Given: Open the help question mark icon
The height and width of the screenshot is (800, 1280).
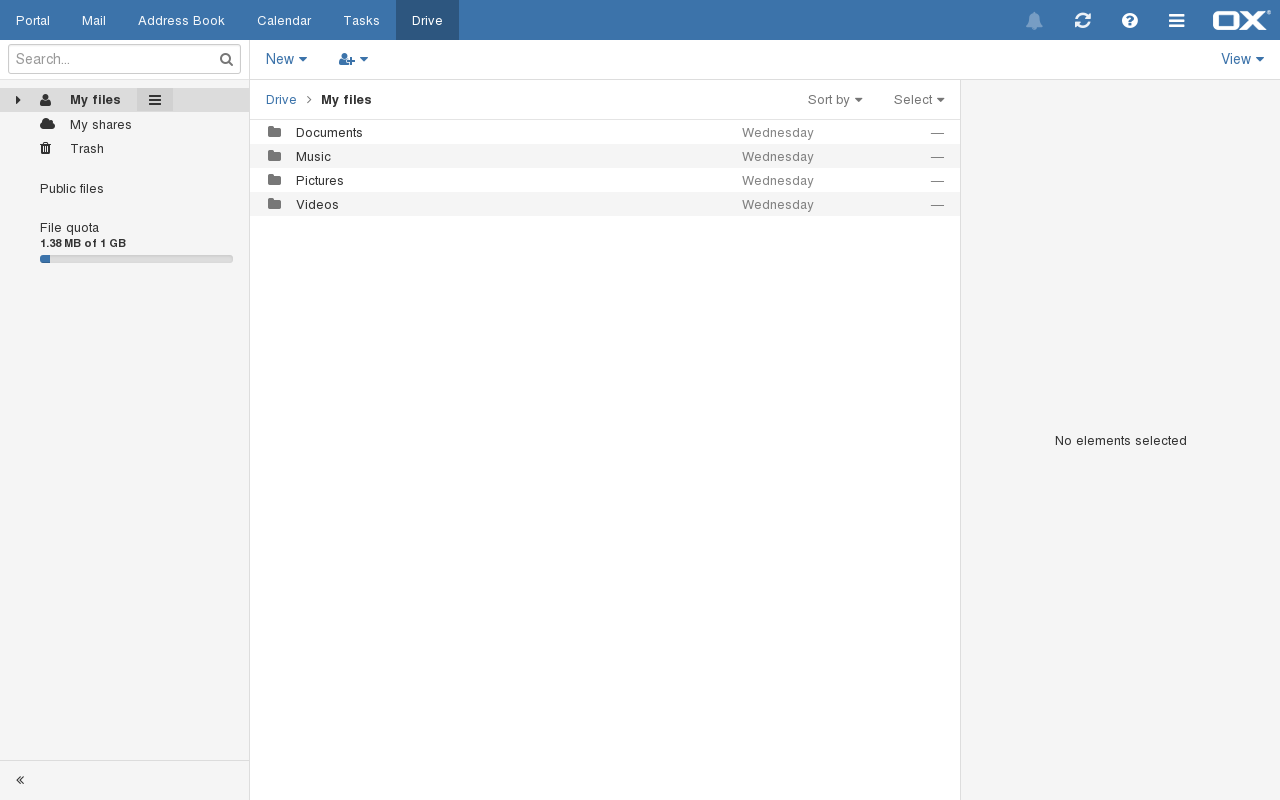Looking at the screenshot, I should tap(1130, 21).
